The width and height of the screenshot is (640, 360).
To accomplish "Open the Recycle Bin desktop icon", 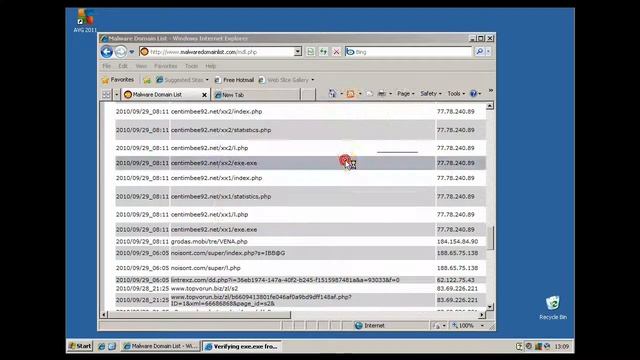I will [x=553, y=308].
